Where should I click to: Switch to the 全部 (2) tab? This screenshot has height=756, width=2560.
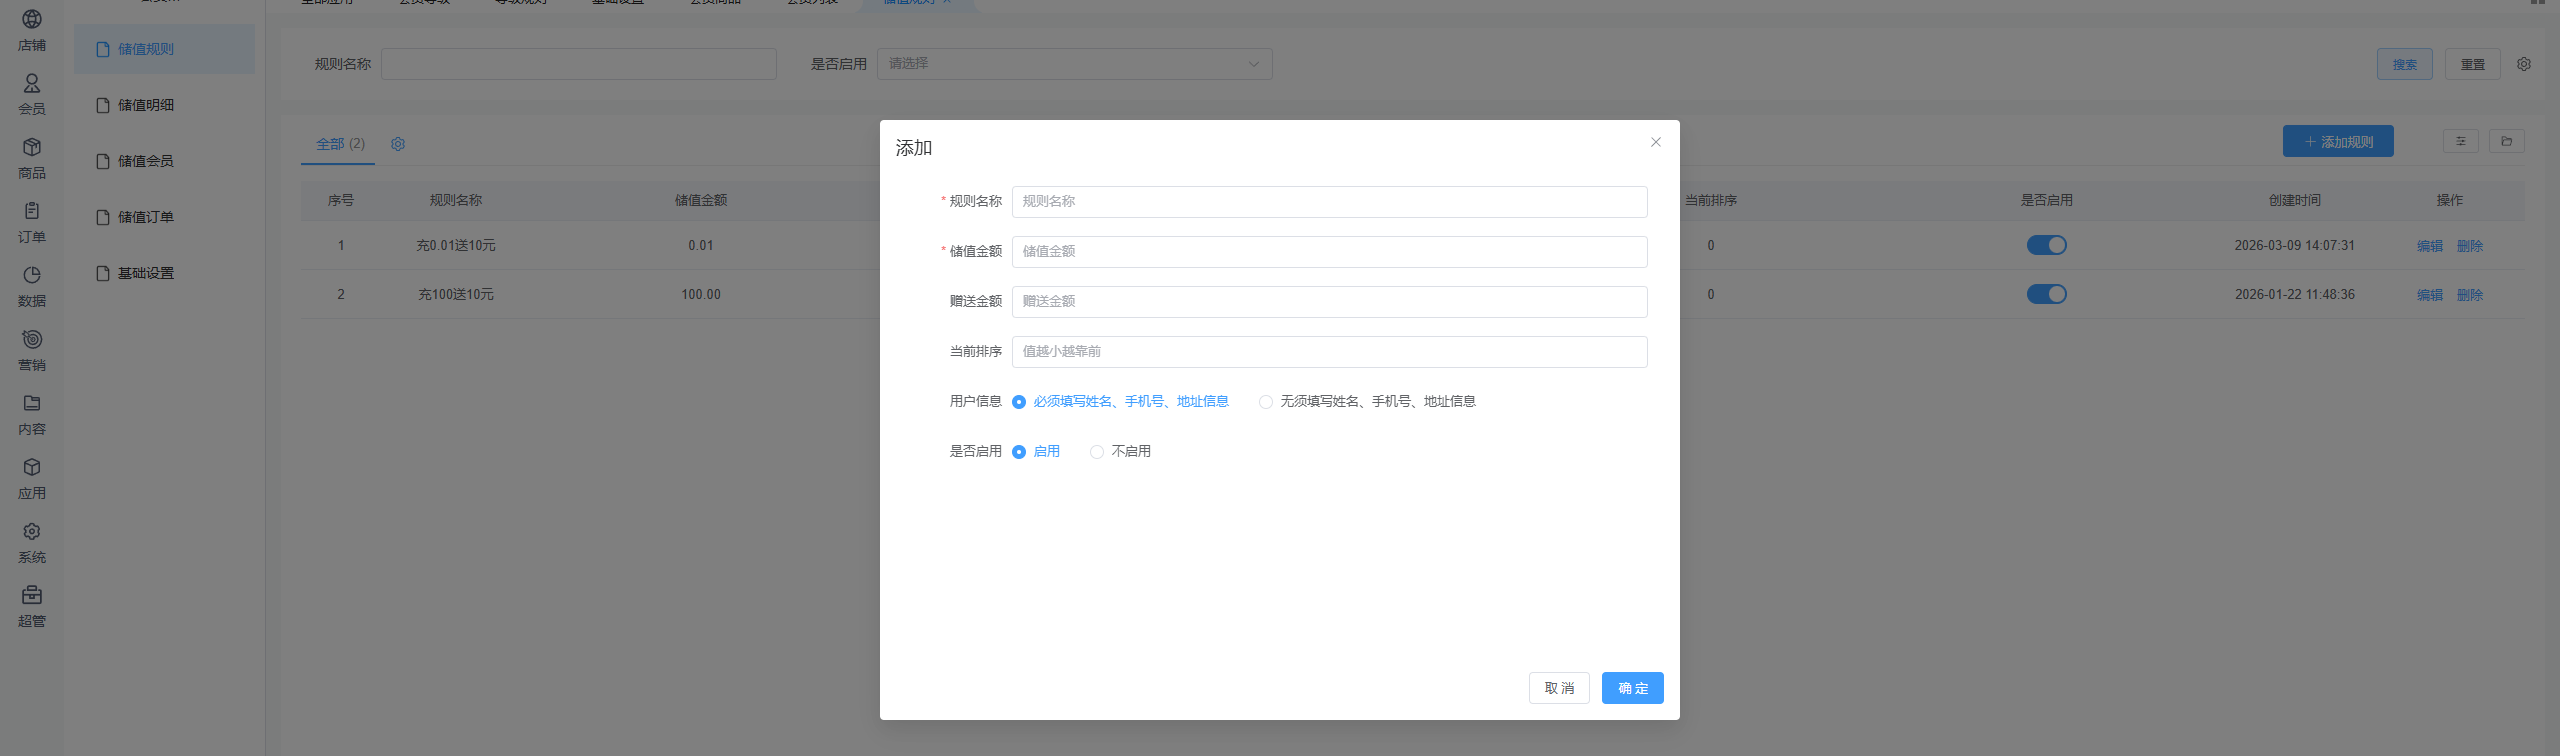(x=340, y=144)
